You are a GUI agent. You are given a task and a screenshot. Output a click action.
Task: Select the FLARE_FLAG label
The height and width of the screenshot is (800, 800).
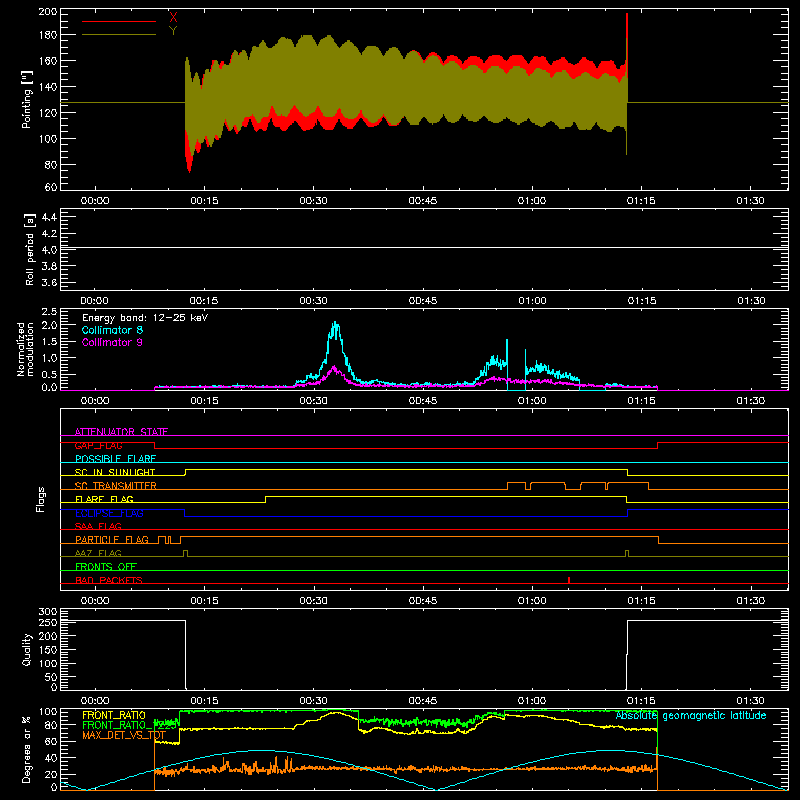104,499
